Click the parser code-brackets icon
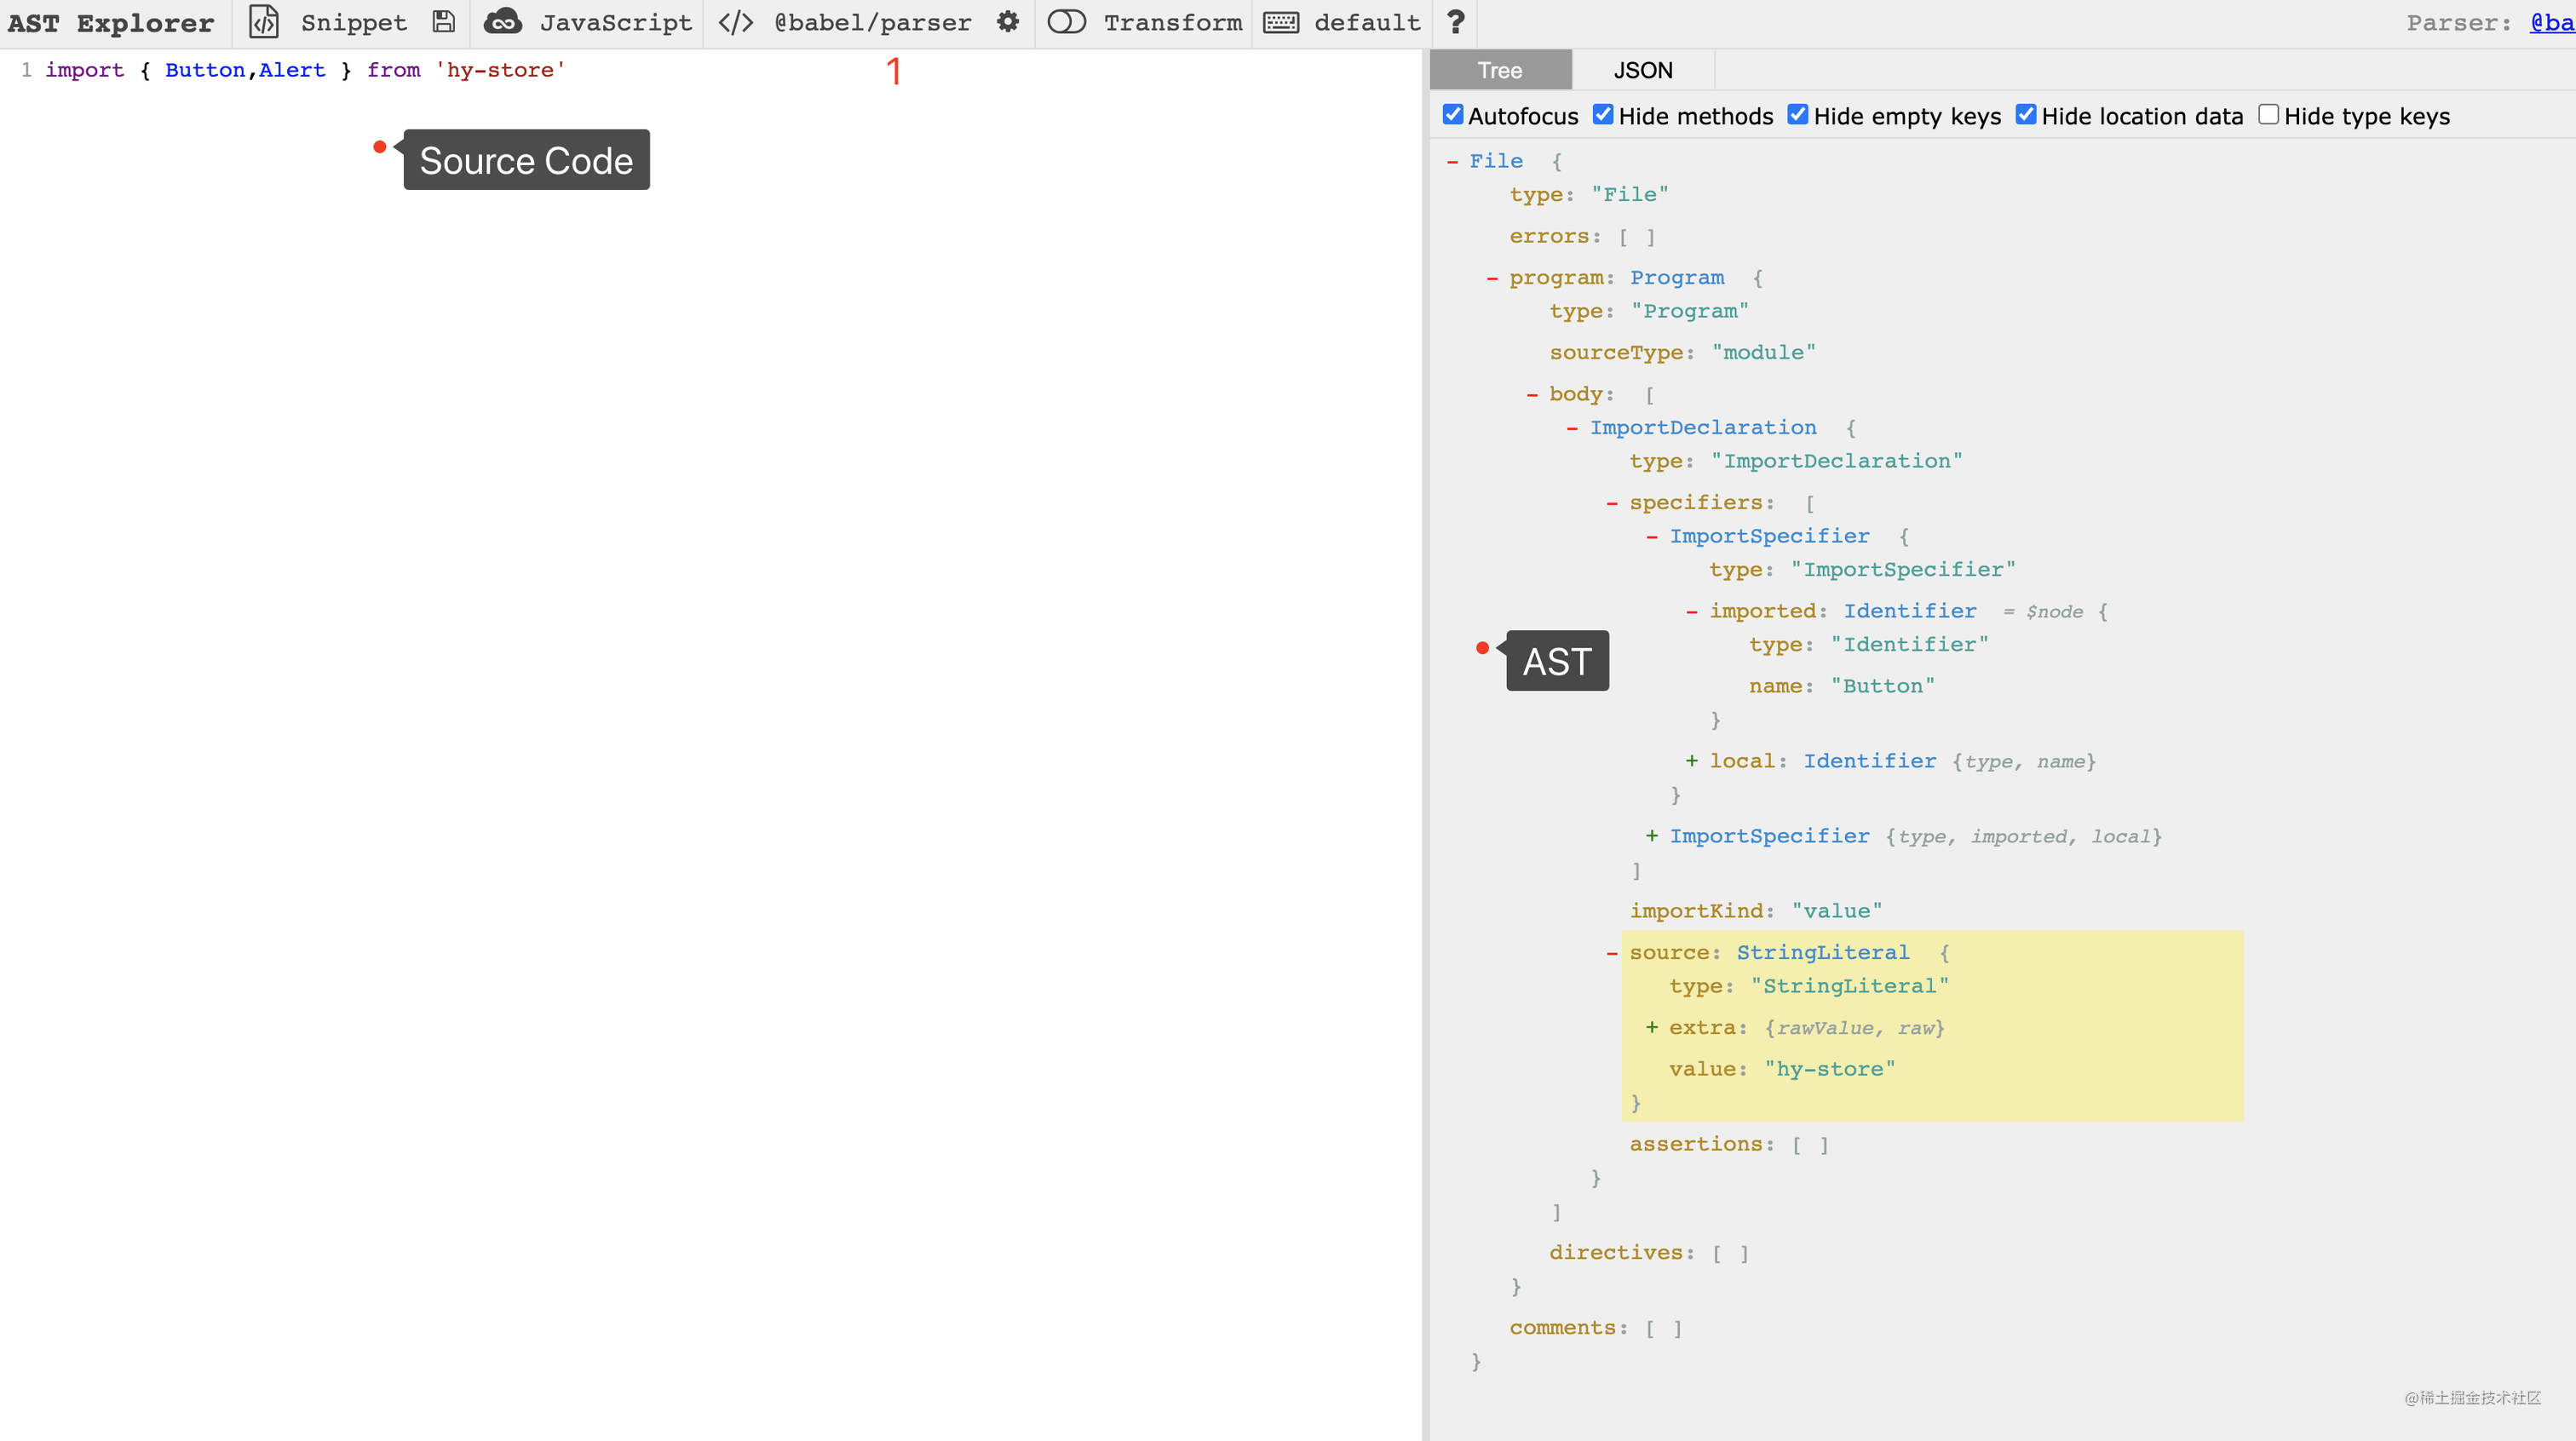The width and height of the screenshot is (2576, 1441). (736, 22)
